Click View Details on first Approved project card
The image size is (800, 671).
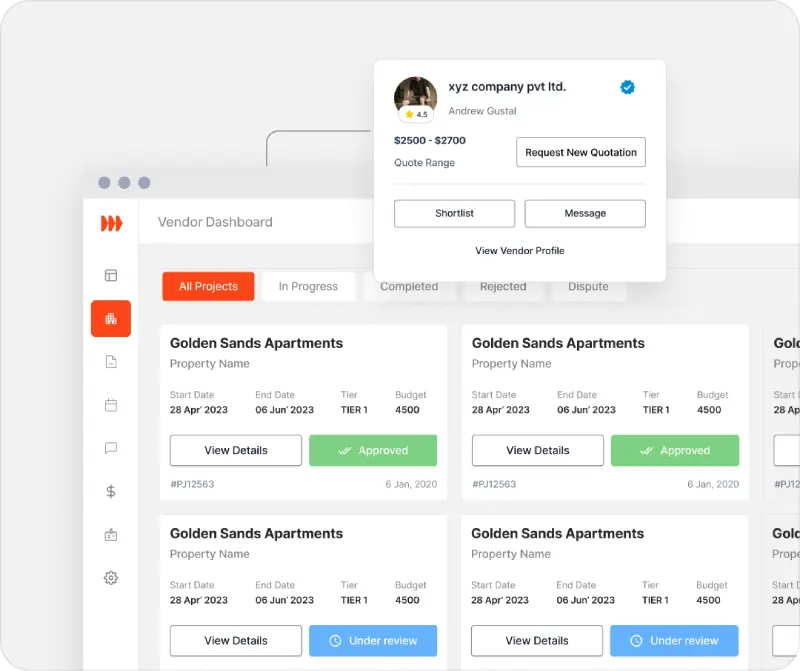pos(236,451)
